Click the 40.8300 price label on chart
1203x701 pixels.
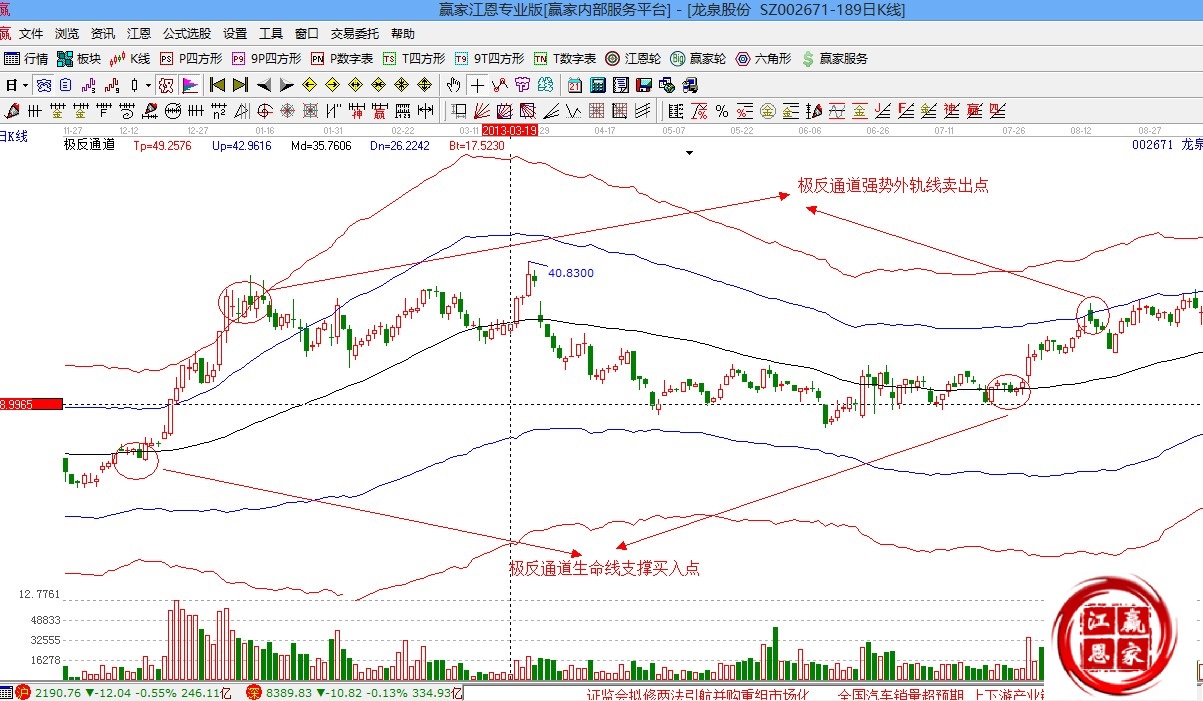pos(571,273)
